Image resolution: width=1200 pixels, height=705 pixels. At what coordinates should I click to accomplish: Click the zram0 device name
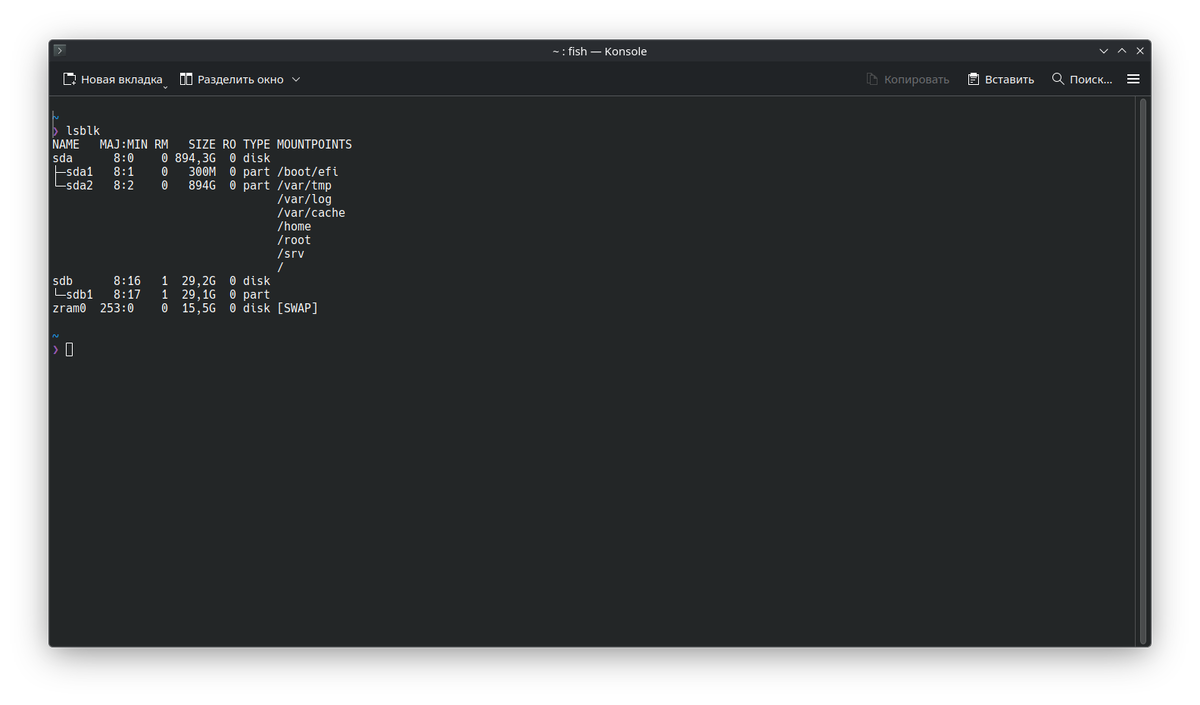(x=69, y=308)
